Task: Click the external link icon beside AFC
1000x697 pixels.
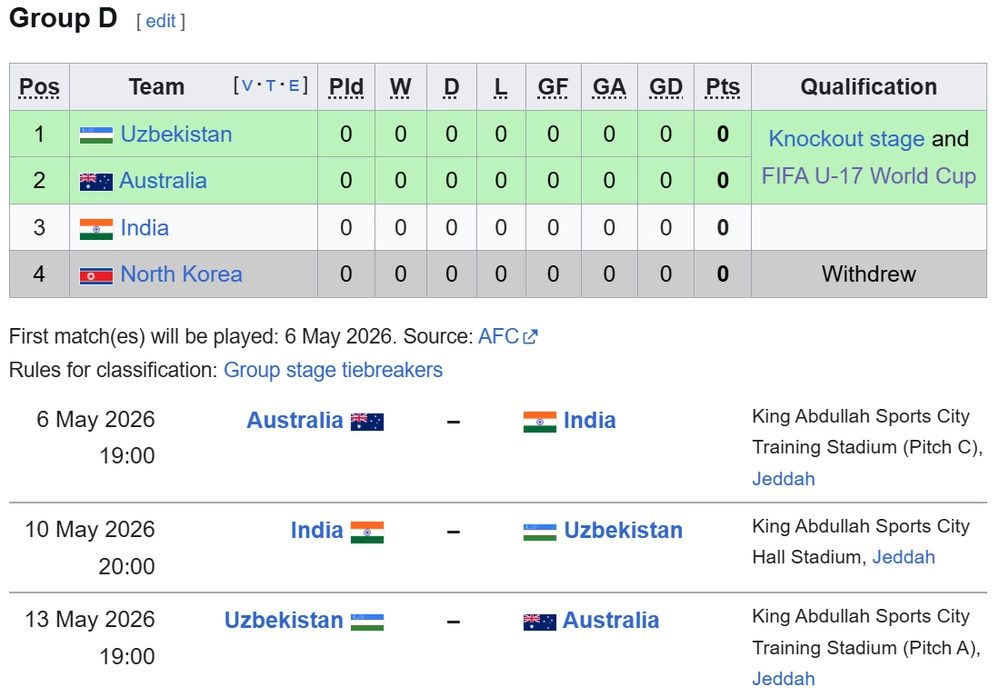Action: coord(530,337)
